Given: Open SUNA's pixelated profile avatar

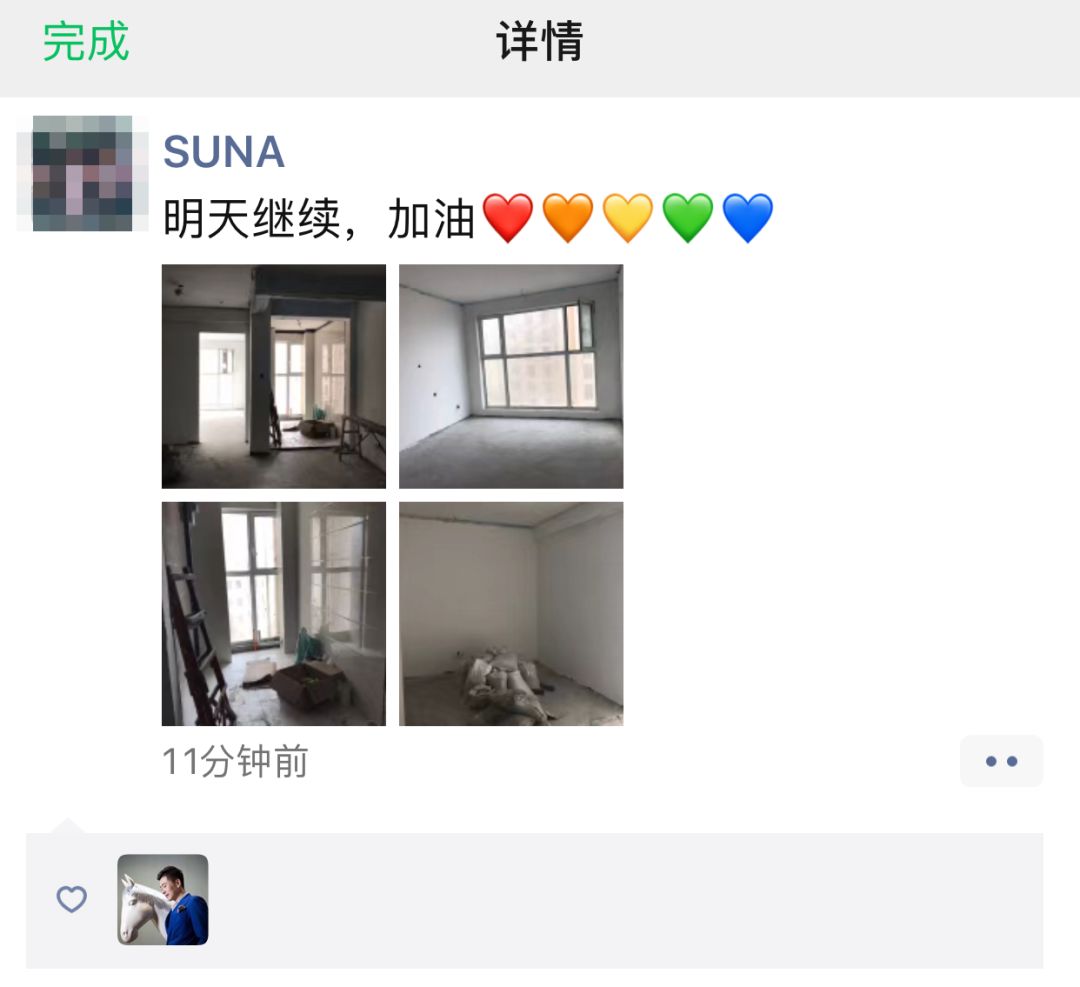Looking at the screenshot, I should click(83, 174).
